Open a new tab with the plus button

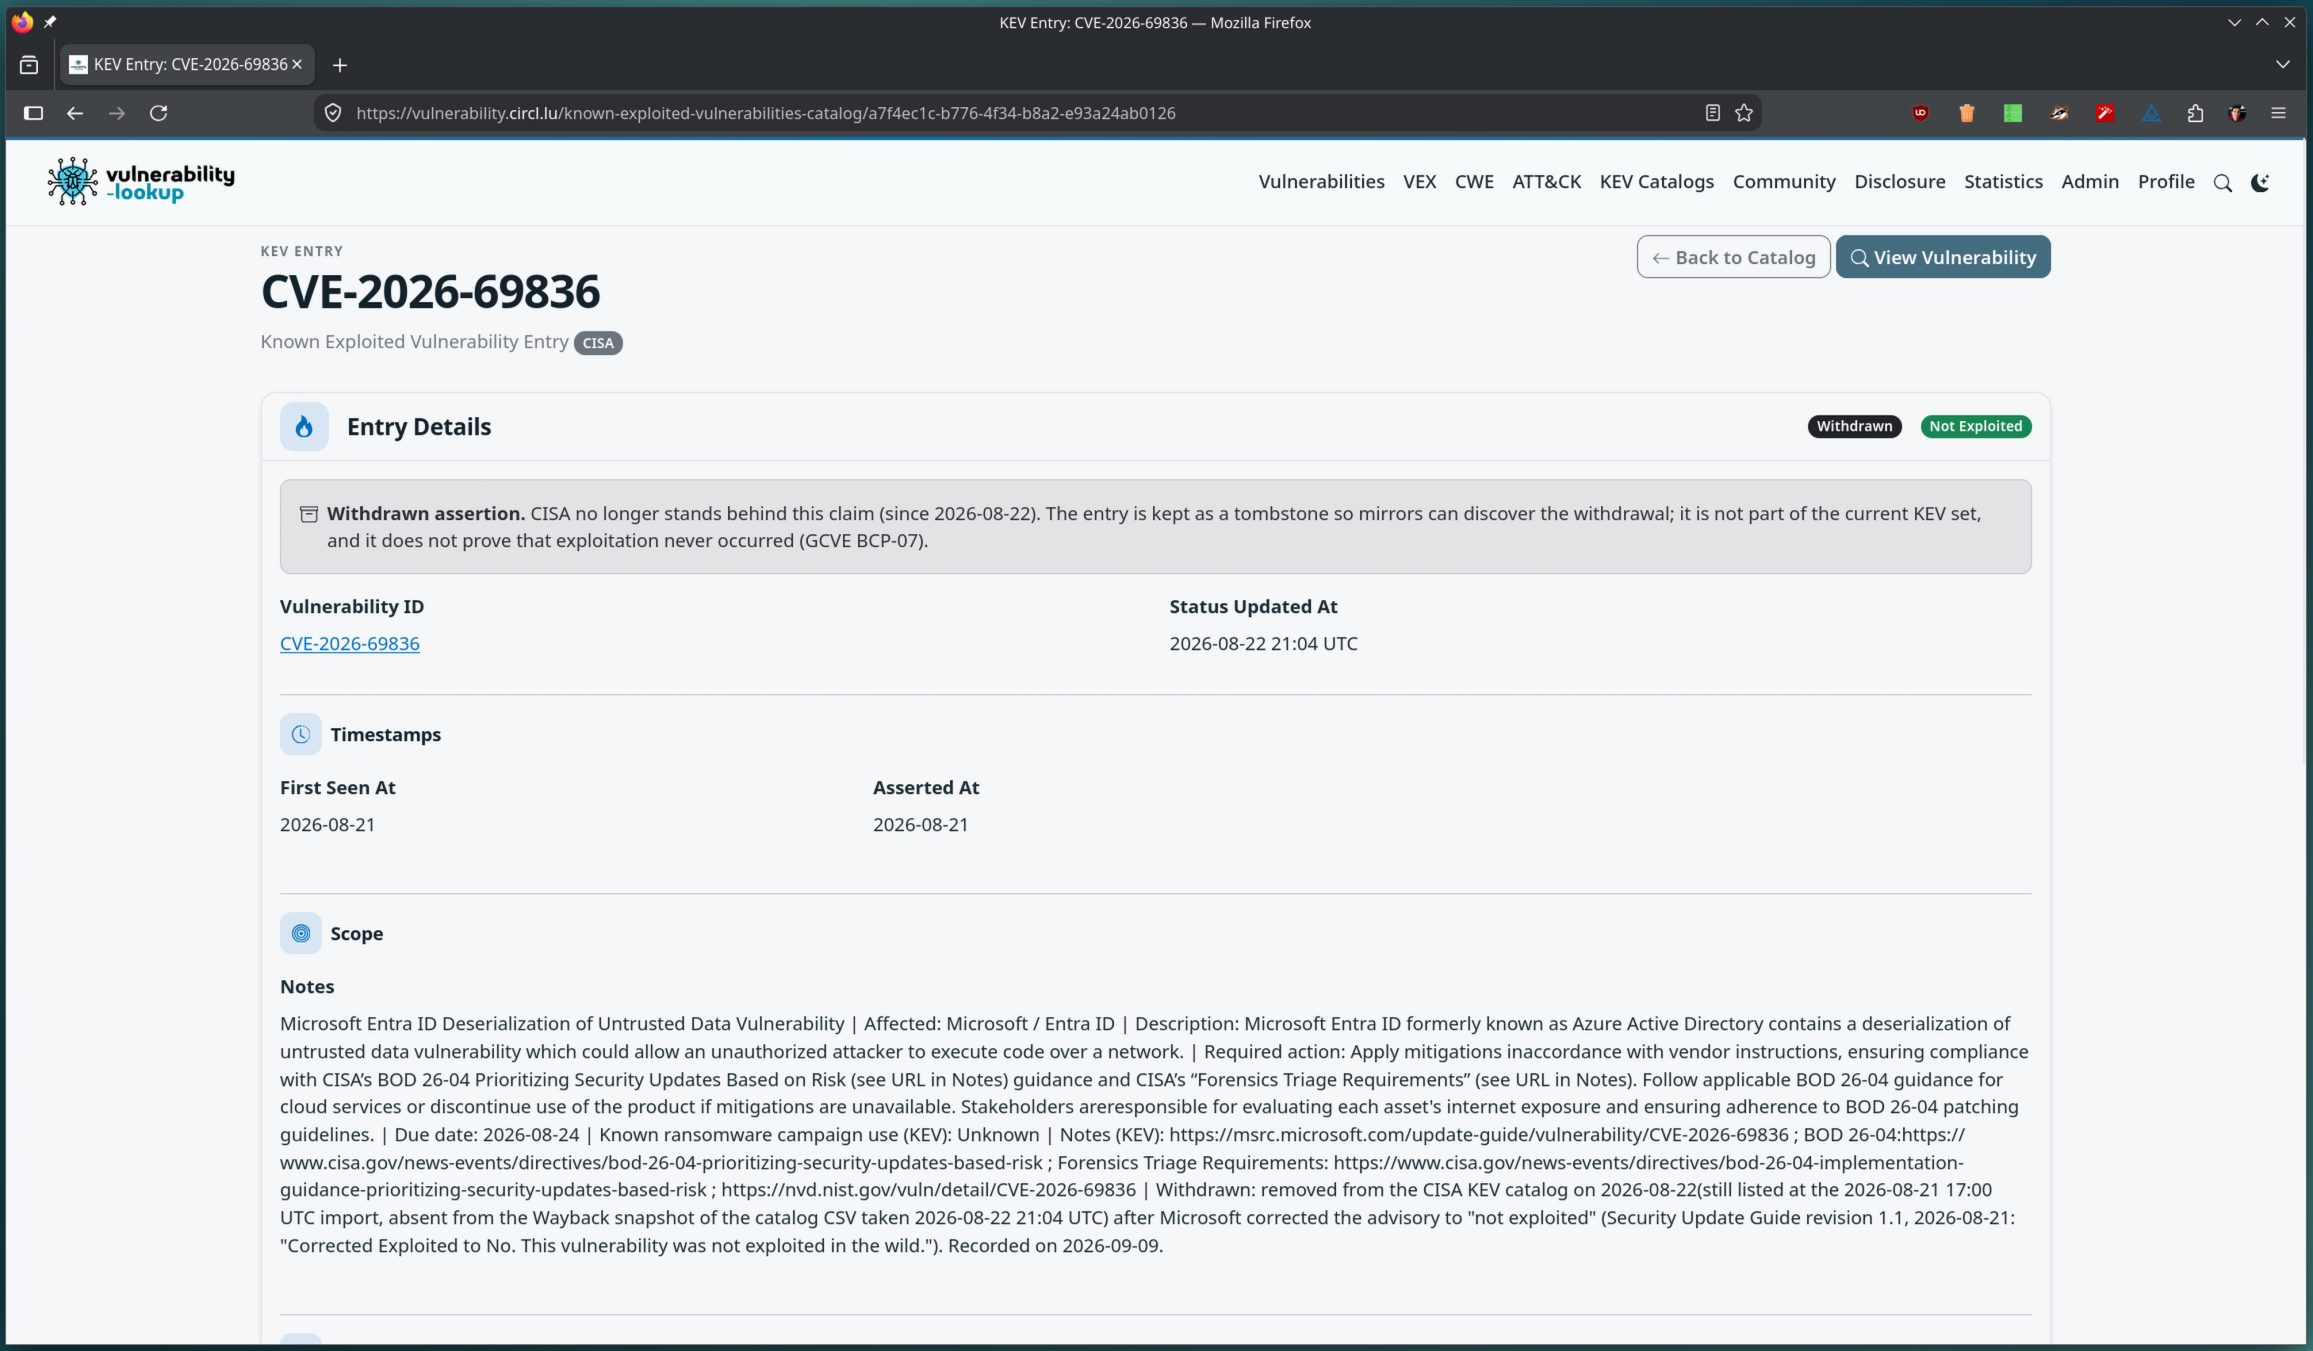340,65
